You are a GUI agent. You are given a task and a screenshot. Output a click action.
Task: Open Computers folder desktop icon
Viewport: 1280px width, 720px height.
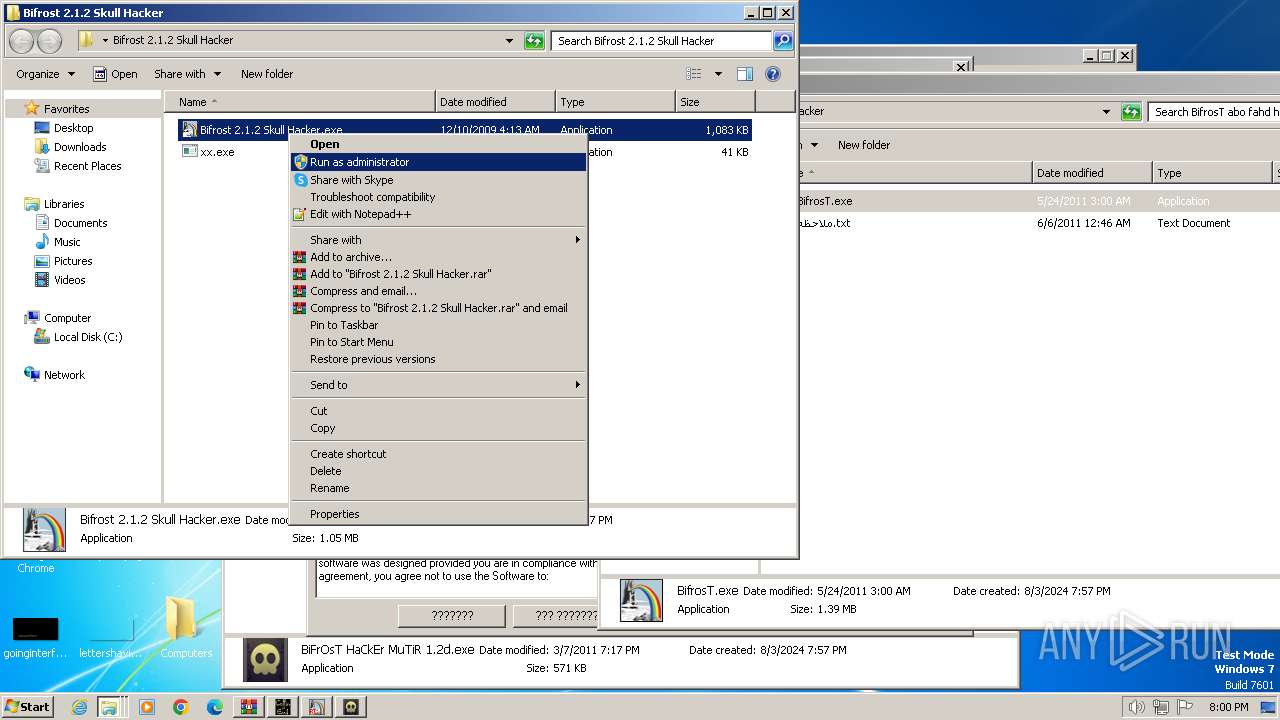pos(186,627)
